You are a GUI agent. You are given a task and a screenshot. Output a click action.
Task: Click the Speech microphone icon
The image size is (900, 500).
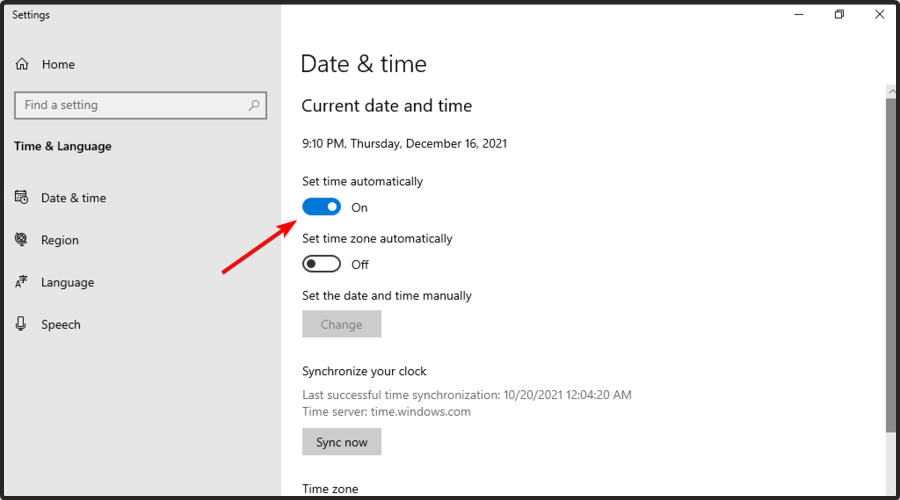pos(21,324)
